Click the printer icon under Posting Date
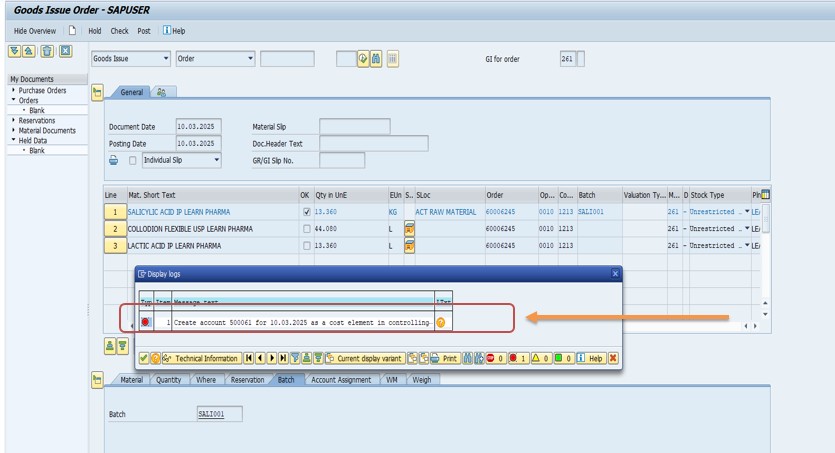Screen dimensions: 835x453 [x=113, y=160]
